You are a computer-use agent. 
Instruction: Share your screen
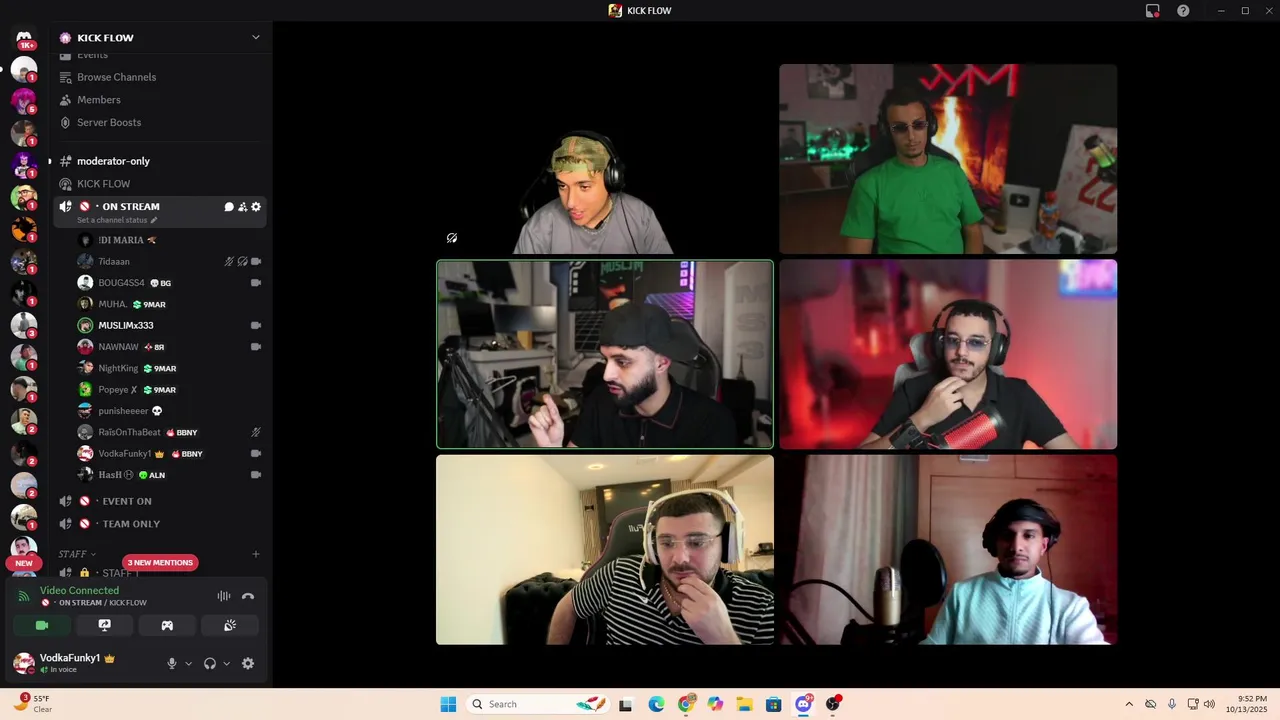pyautogui.click(x=104, y=626)
